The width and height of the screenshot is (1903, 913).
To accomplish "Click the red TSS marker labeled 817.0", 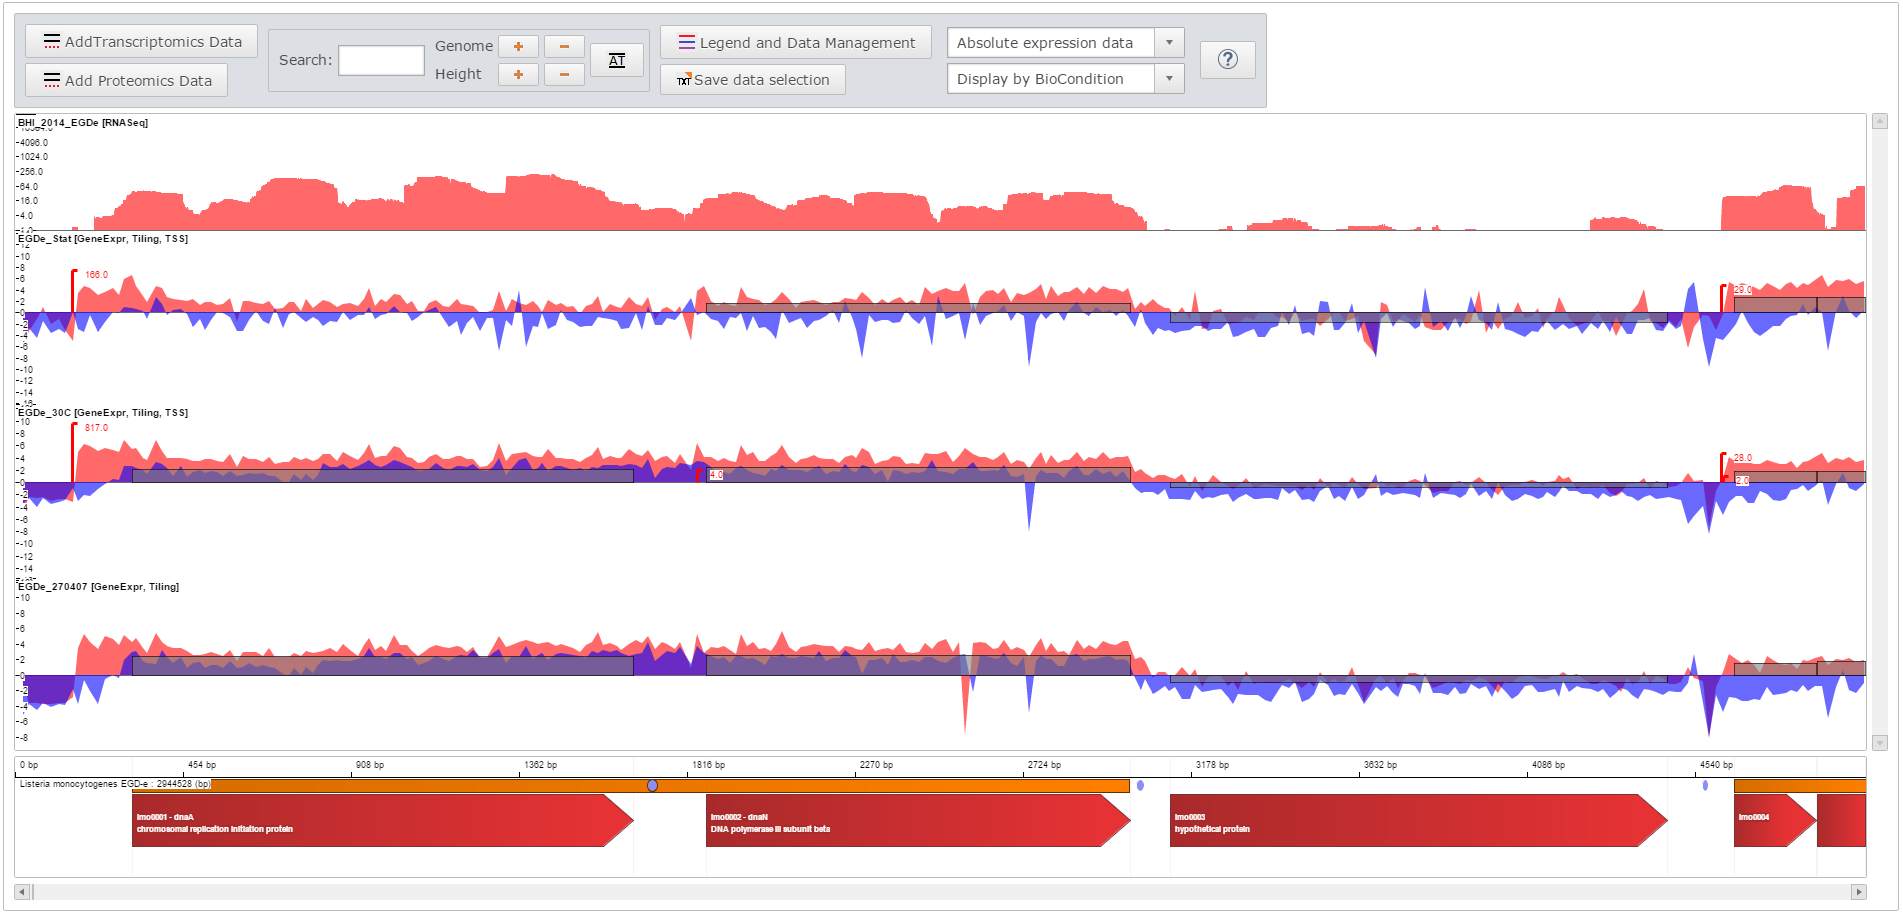I will (x=74, y=428).
